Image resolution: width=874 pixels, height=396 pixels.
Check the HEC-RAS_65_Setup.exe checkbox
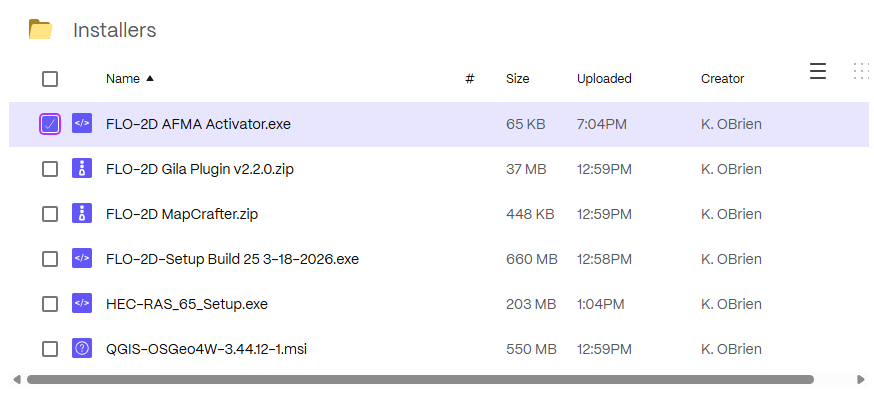tap(50, 304)
